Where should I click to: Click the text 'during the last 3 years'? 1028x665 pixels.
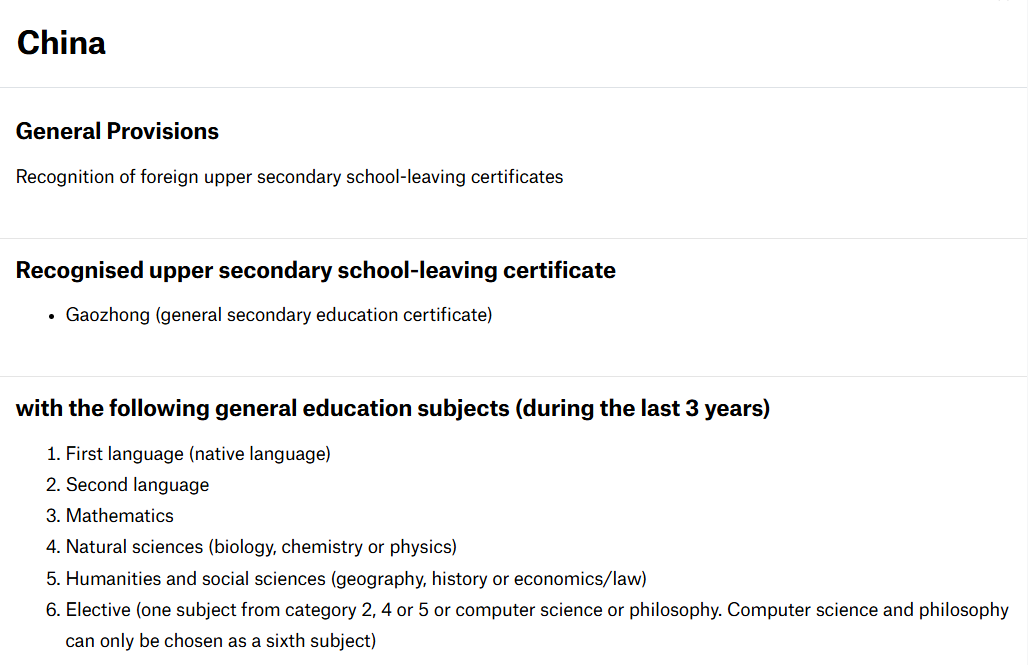tap(642, 408)
